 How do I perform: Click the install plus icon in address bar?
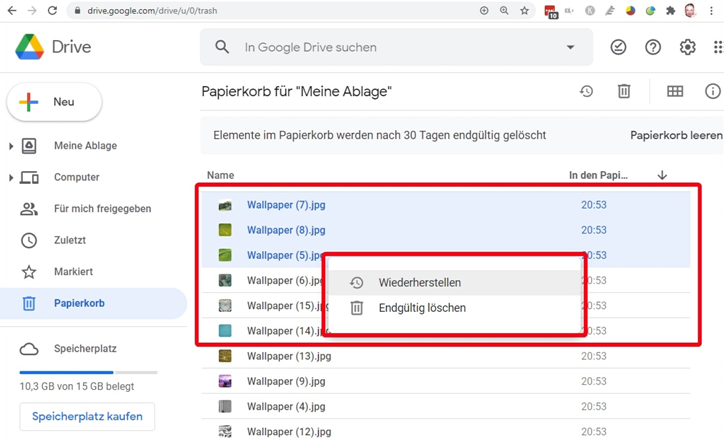pos(484,10)
